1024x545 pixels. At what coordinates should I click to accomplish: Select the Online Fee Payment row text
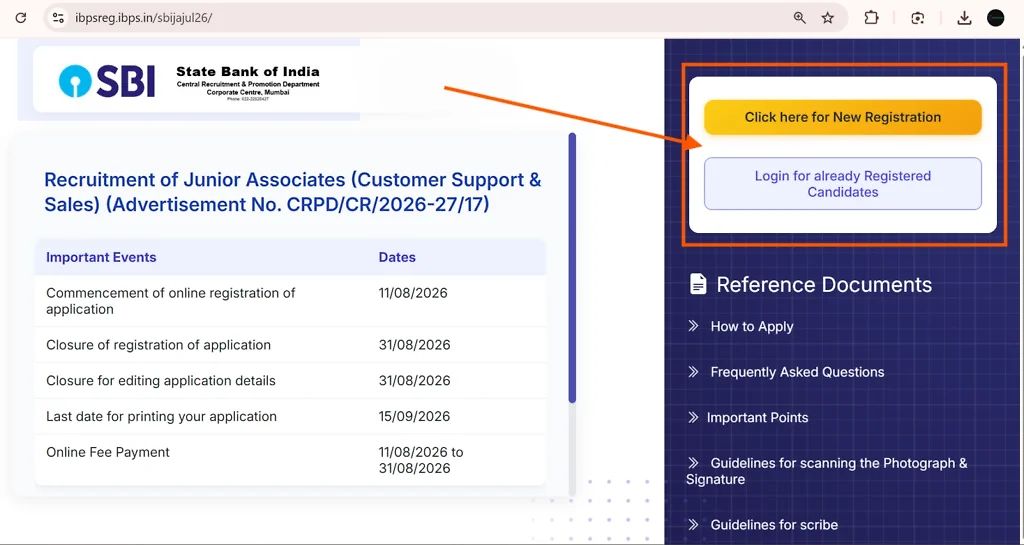point(108,452)
